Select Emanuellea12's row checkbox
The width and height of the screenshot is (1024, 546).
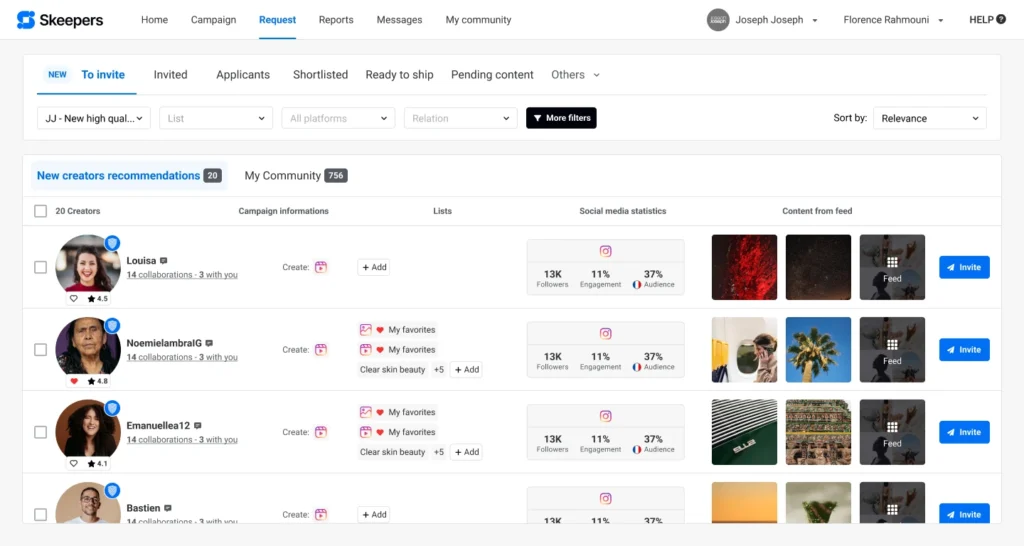click(40, 432)
